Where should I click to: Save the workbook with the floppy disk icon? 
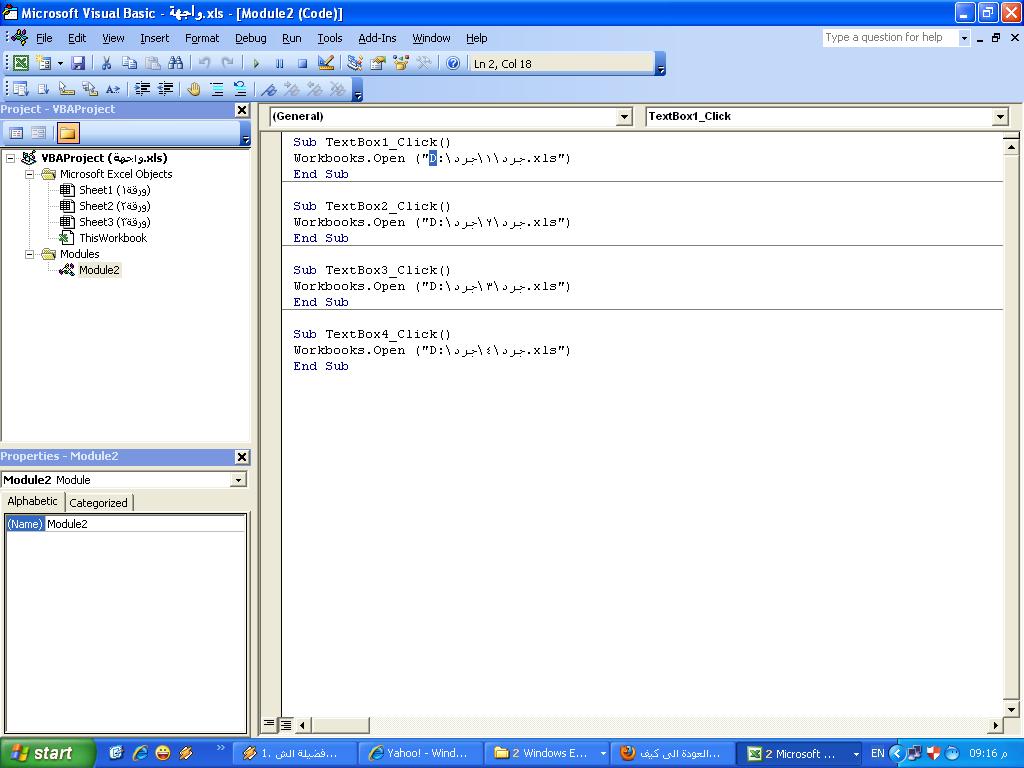click(x=78, y=63)
